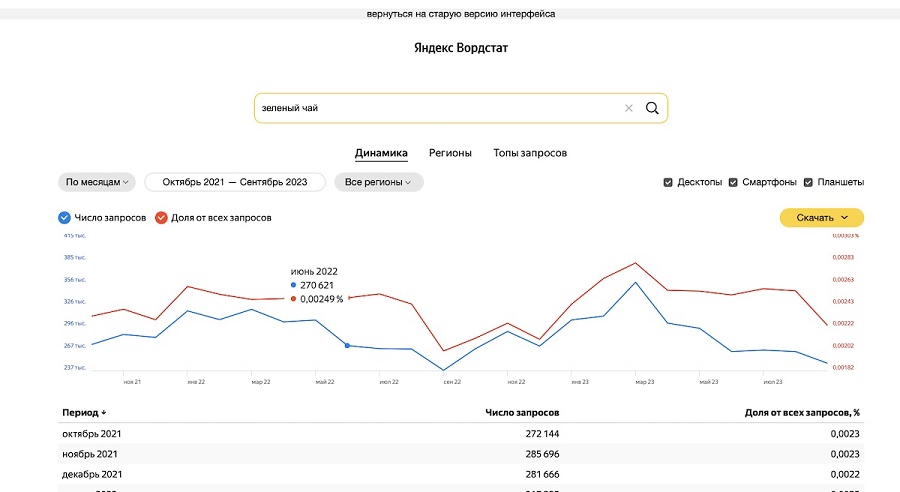
Task: Uncheck the Смартфоны checkbox
Action: pyautogui.click(x=733, y=182)
